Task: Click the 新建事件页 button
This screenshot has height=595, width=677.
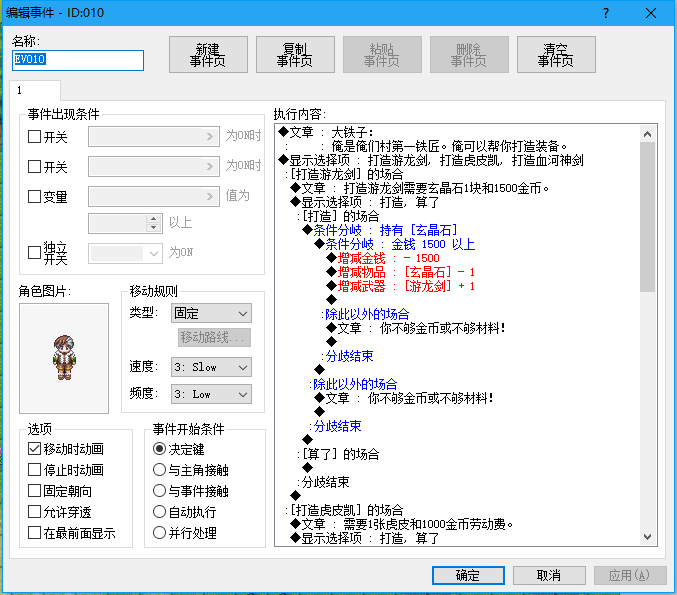Action: pos(208,54)
